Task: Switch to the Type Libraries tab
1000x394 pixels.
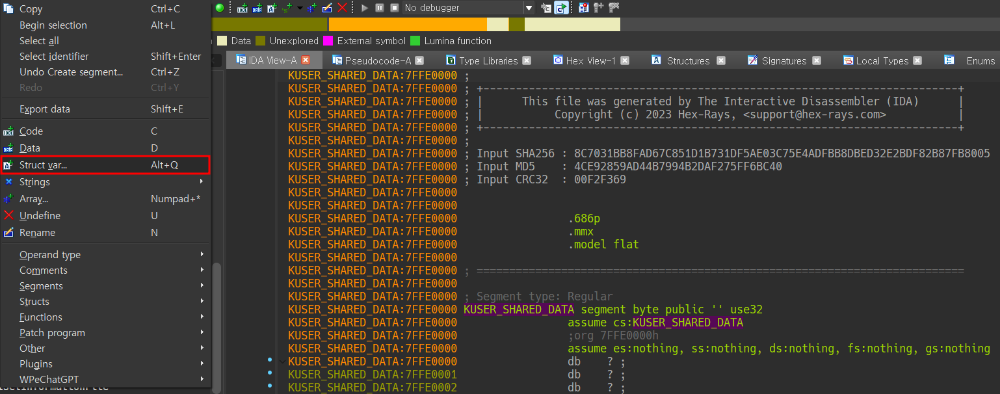Action: [x=489, y=61]
